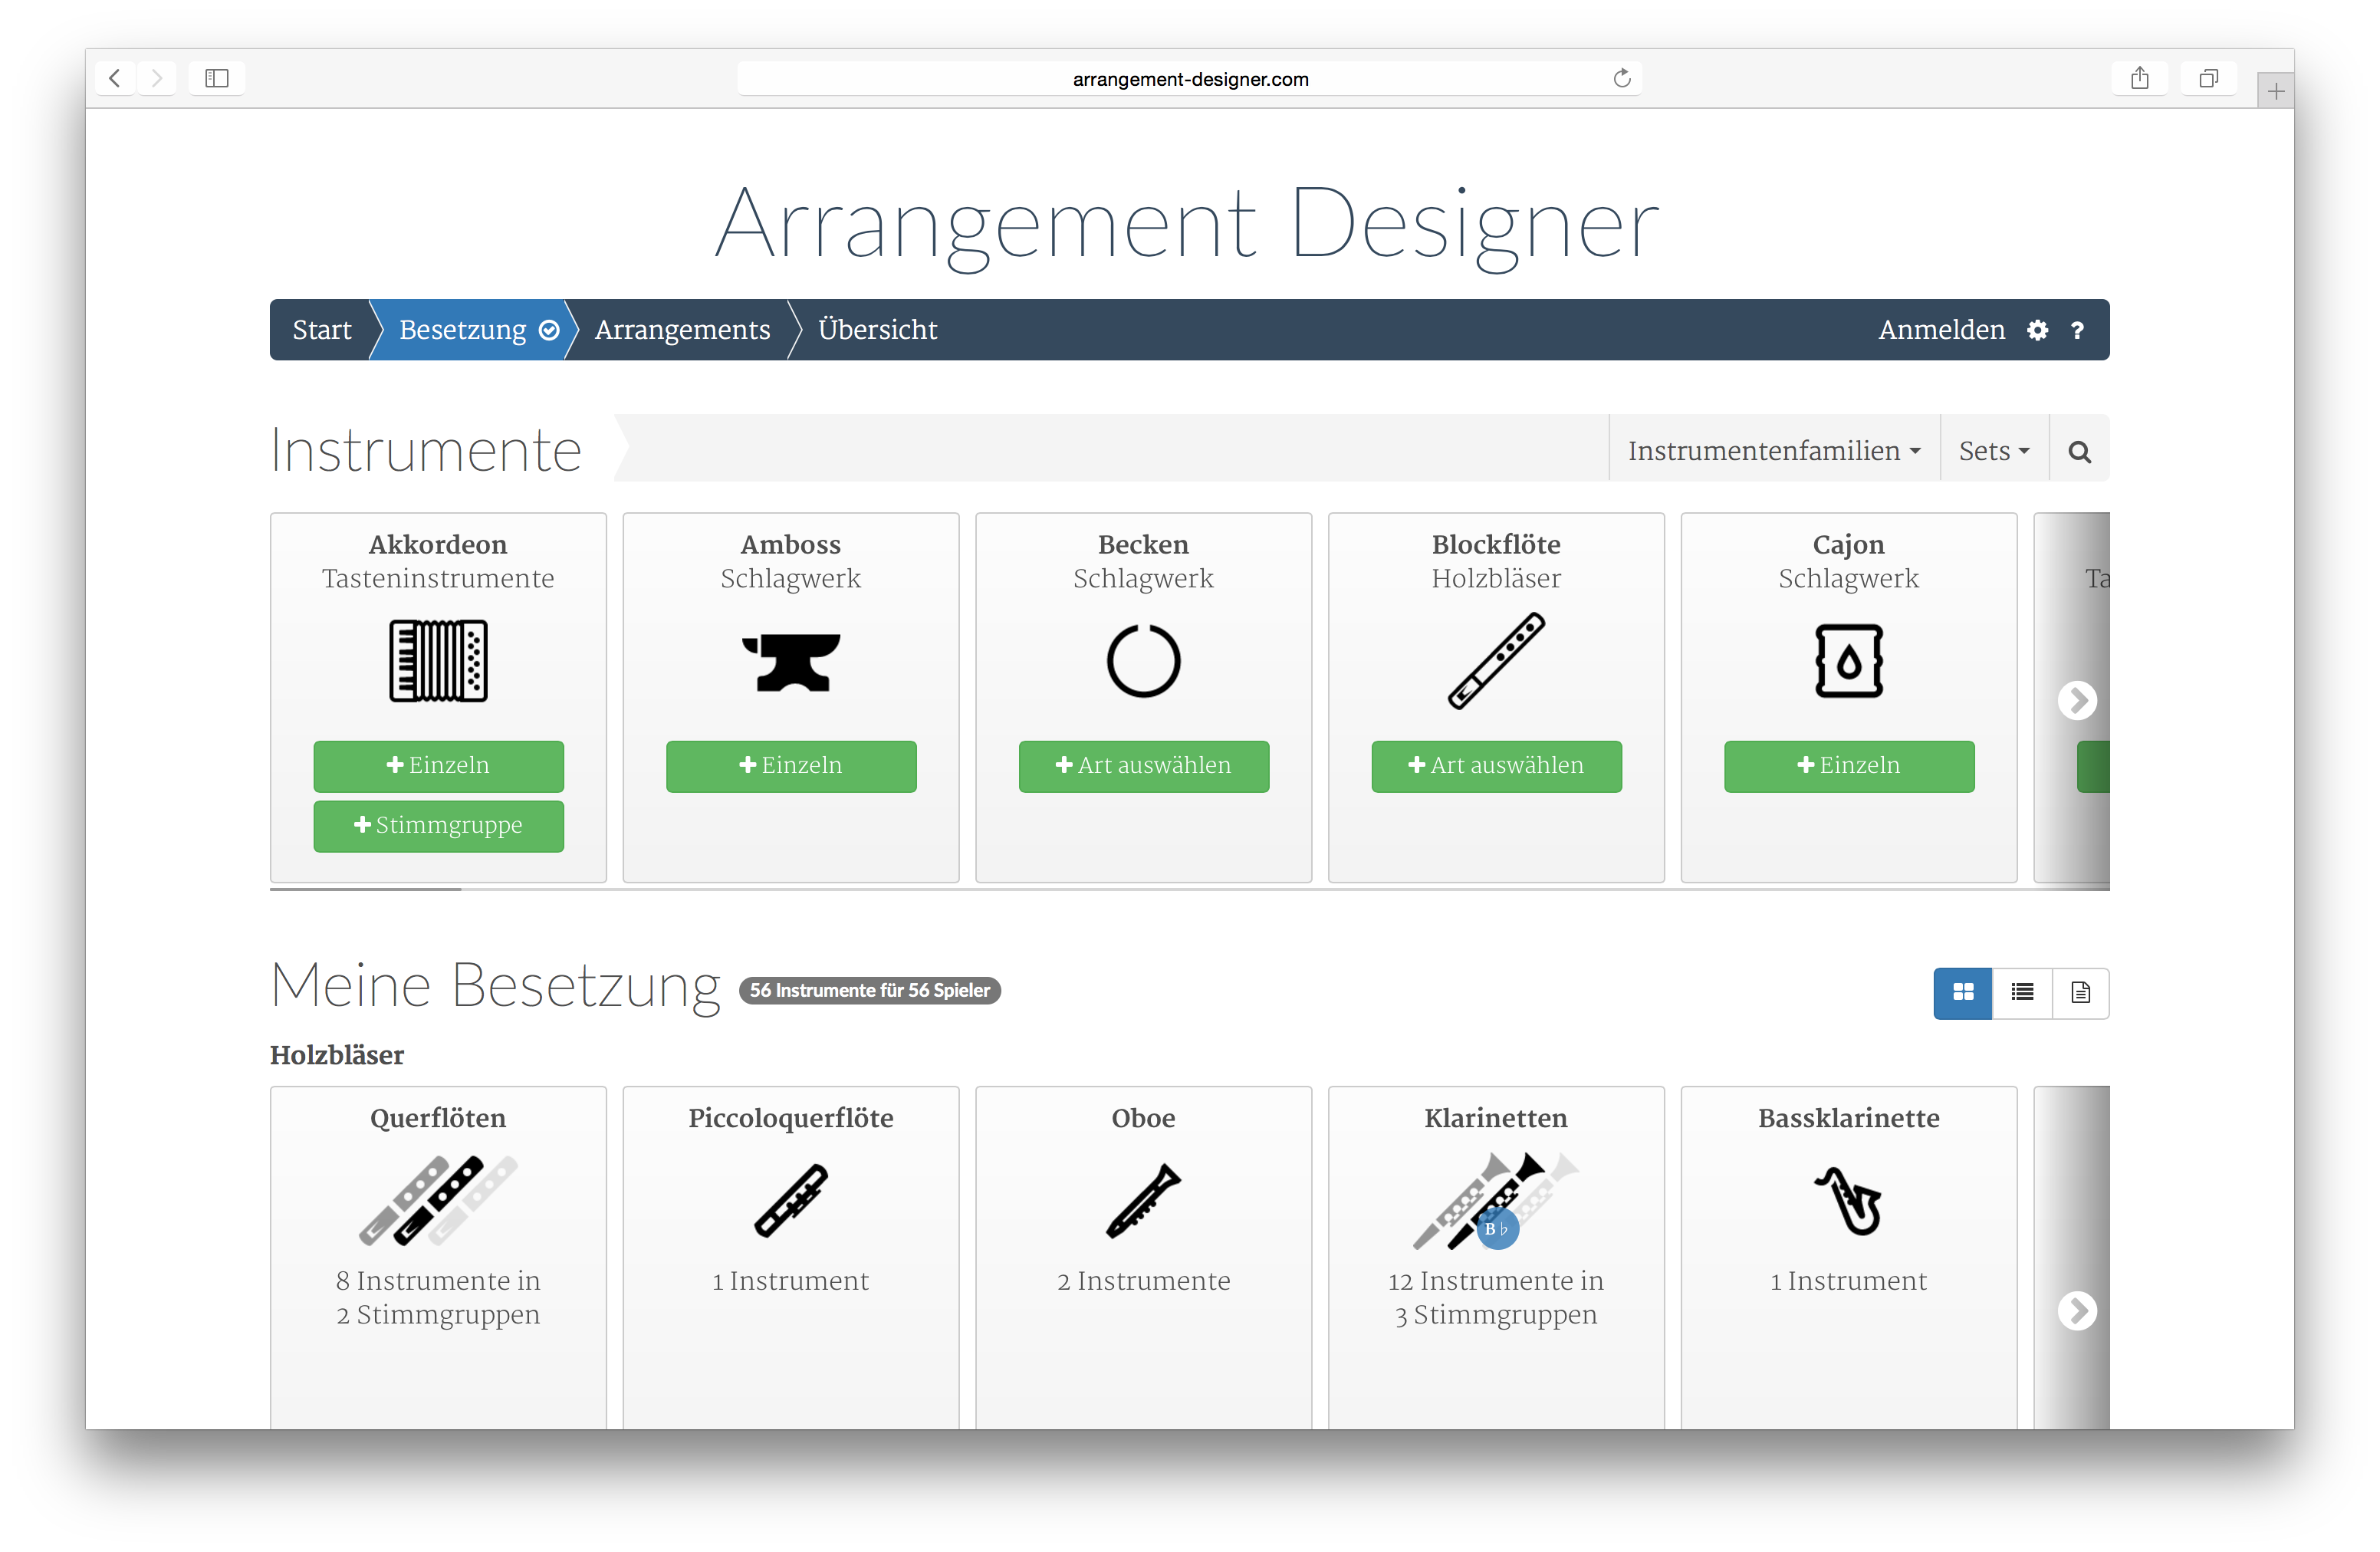The width and height of the screenshot is (2380, 1552).
Task: Open settings via gear icon
Action: click(2037, 330)
